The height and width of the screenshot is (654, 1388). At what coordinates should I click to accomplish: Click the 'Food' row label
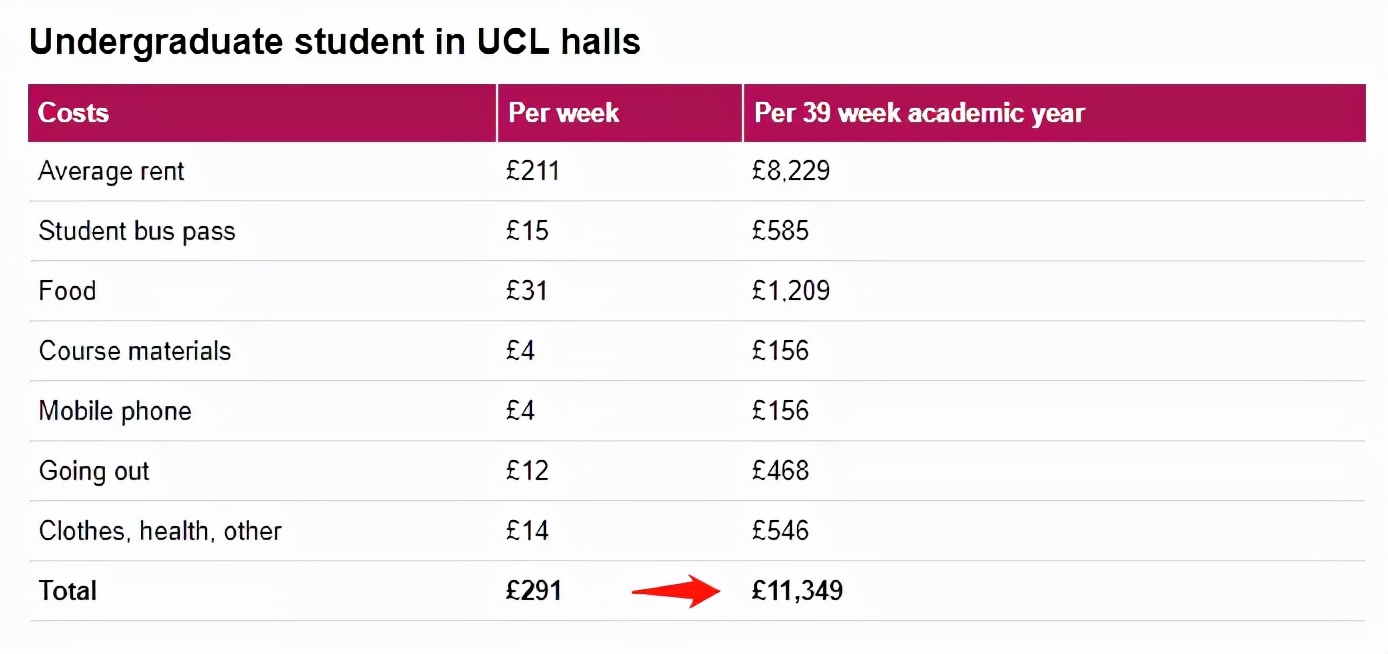67,291
